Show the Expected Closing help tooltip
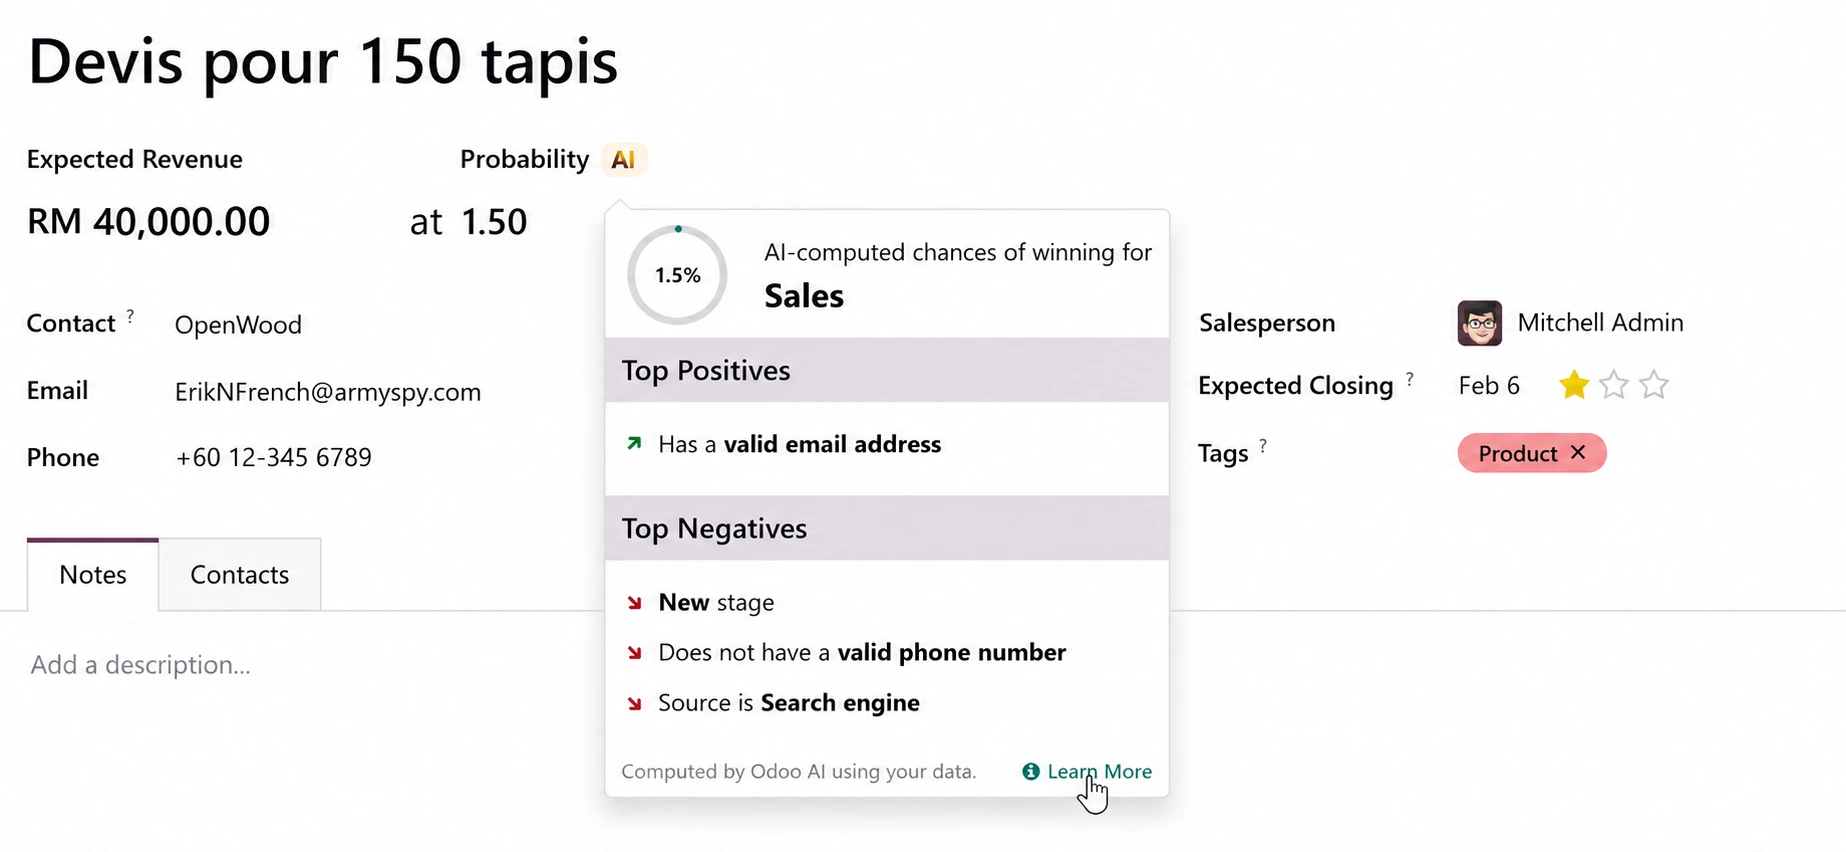The width and height of the screenshot is (1846, 852). (x=1410, y=379)
